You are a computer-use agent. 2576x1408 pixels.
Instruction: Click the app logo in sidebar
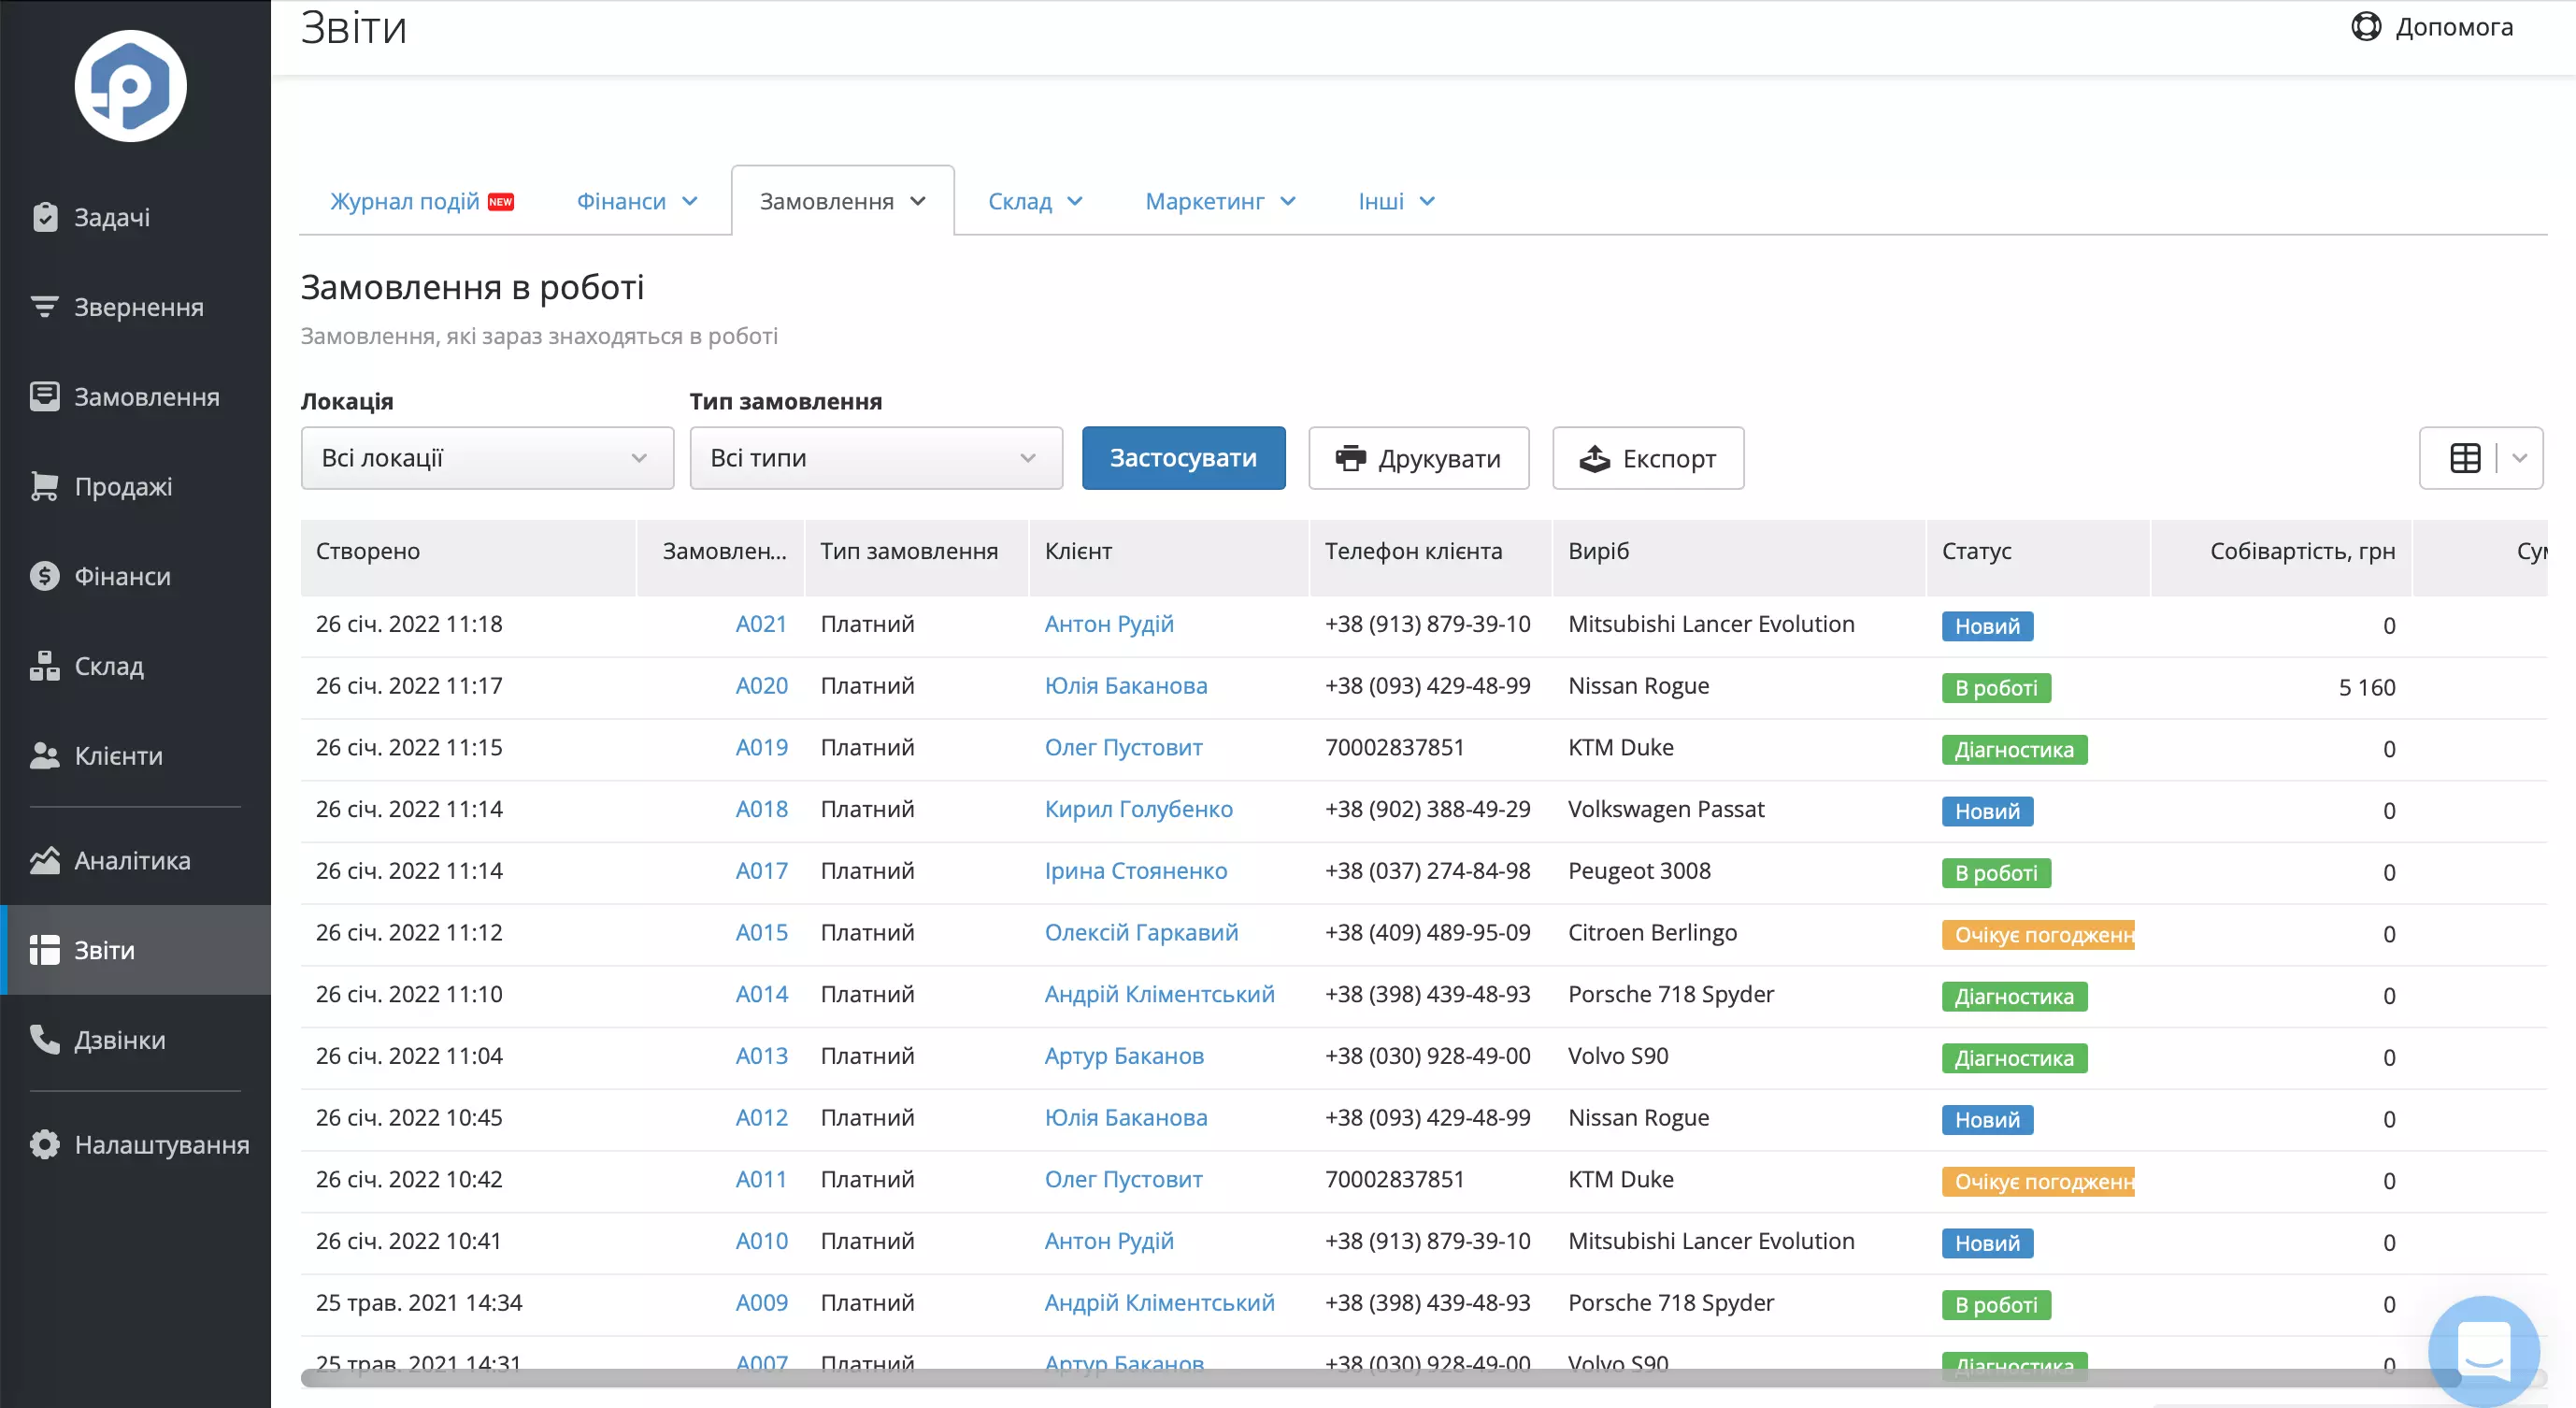130,86
